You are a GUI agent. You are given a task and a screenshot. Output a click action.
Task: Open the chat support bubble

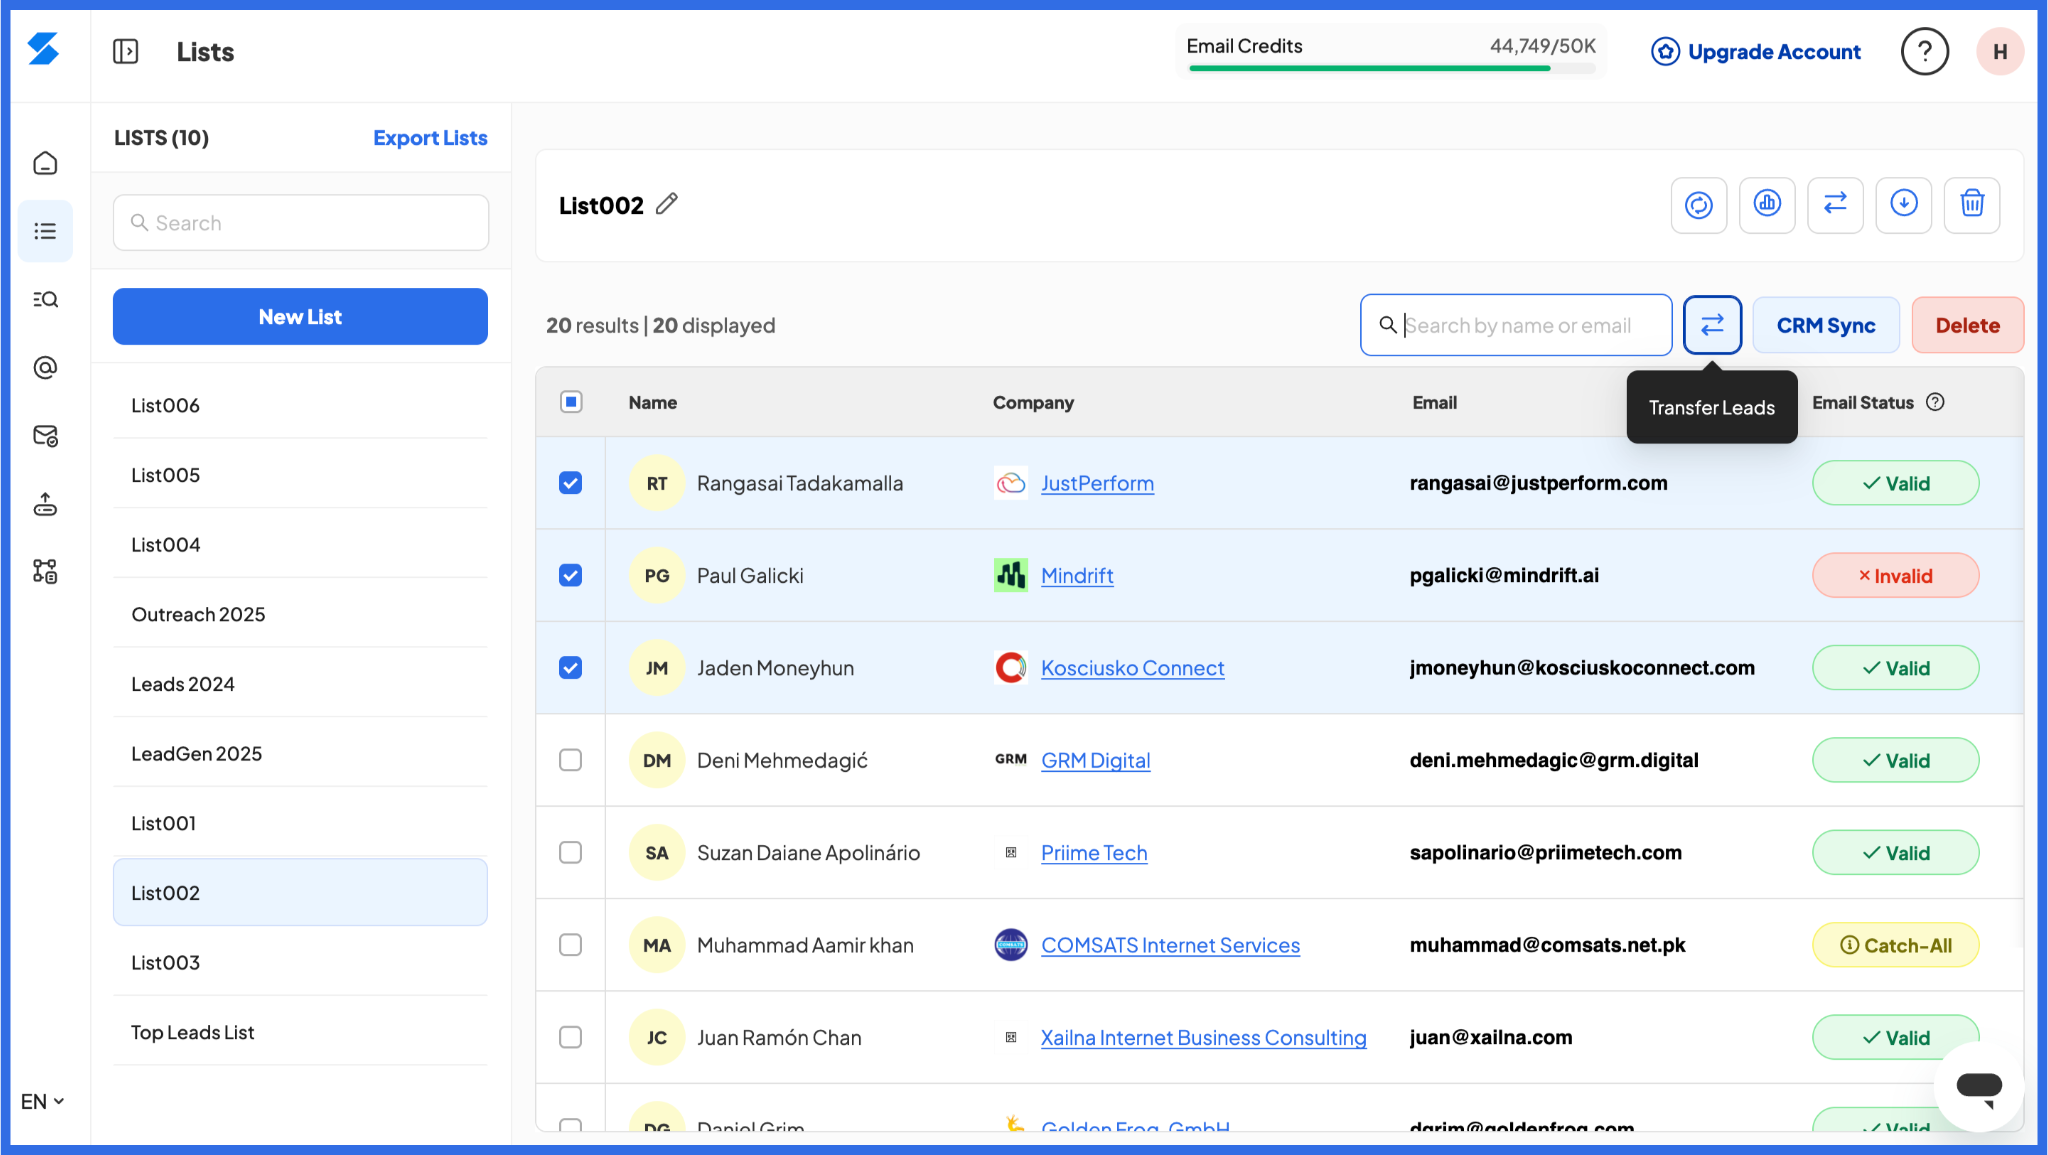pyautogui.click(x=1978, y=1086)
